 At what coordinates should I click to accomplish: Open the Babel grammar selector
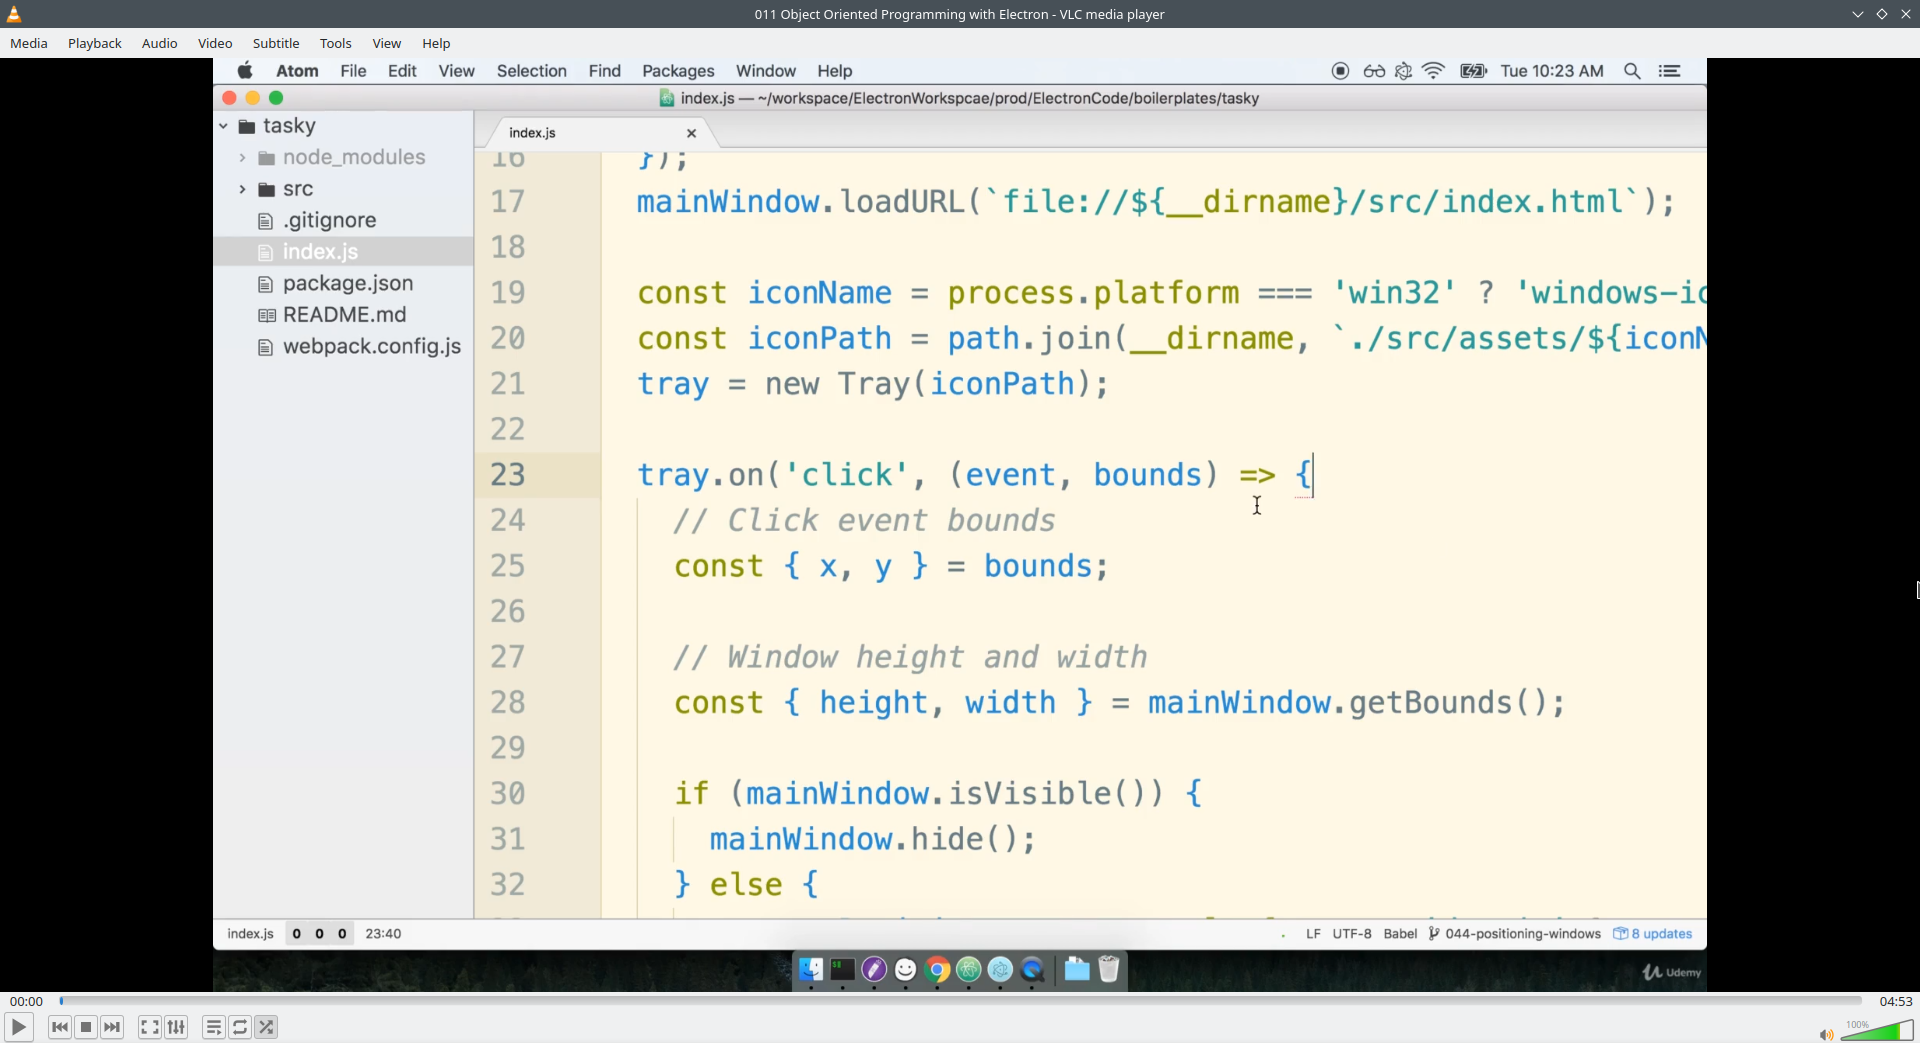1400,934
